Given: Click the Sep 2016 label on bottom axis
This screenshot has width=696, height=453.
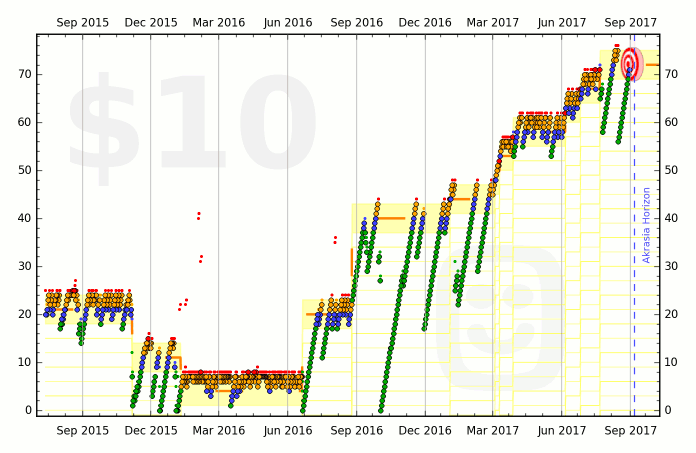Looking at the screenshot, I should coord(356,430).
